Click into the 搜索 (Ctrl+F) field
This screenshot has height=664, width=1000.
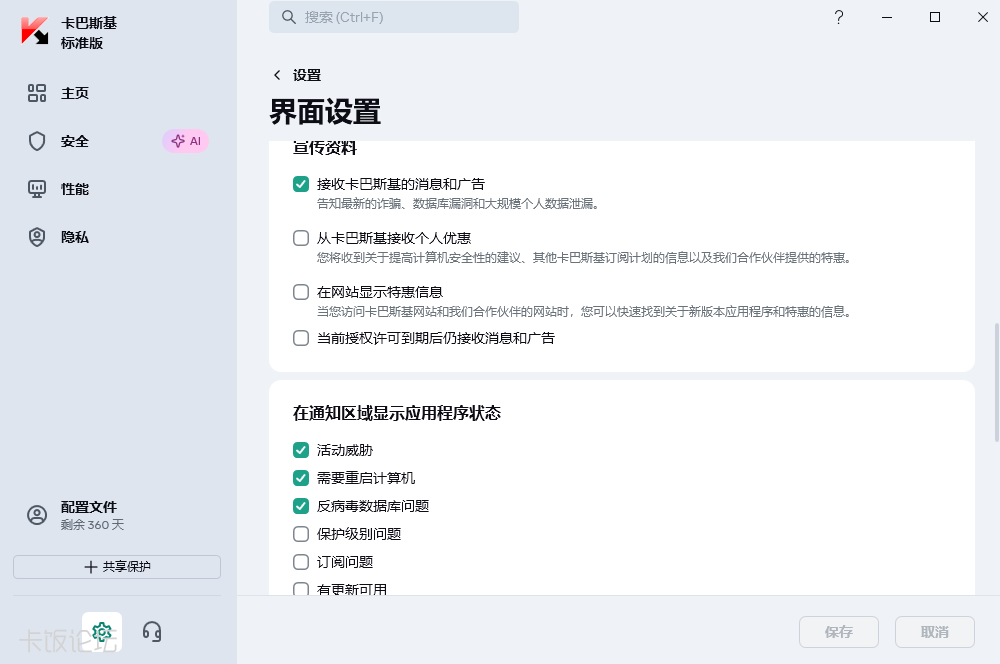pos(394,17)
